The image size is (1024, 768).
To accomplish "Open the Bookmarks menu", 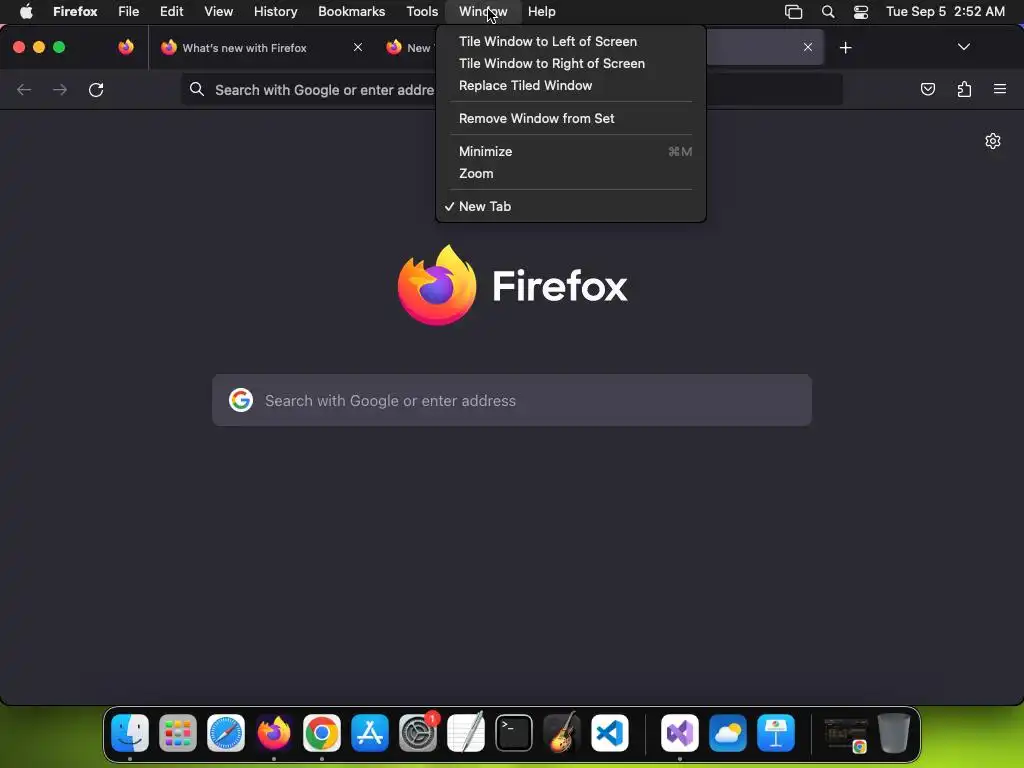I will pos(351,11).
